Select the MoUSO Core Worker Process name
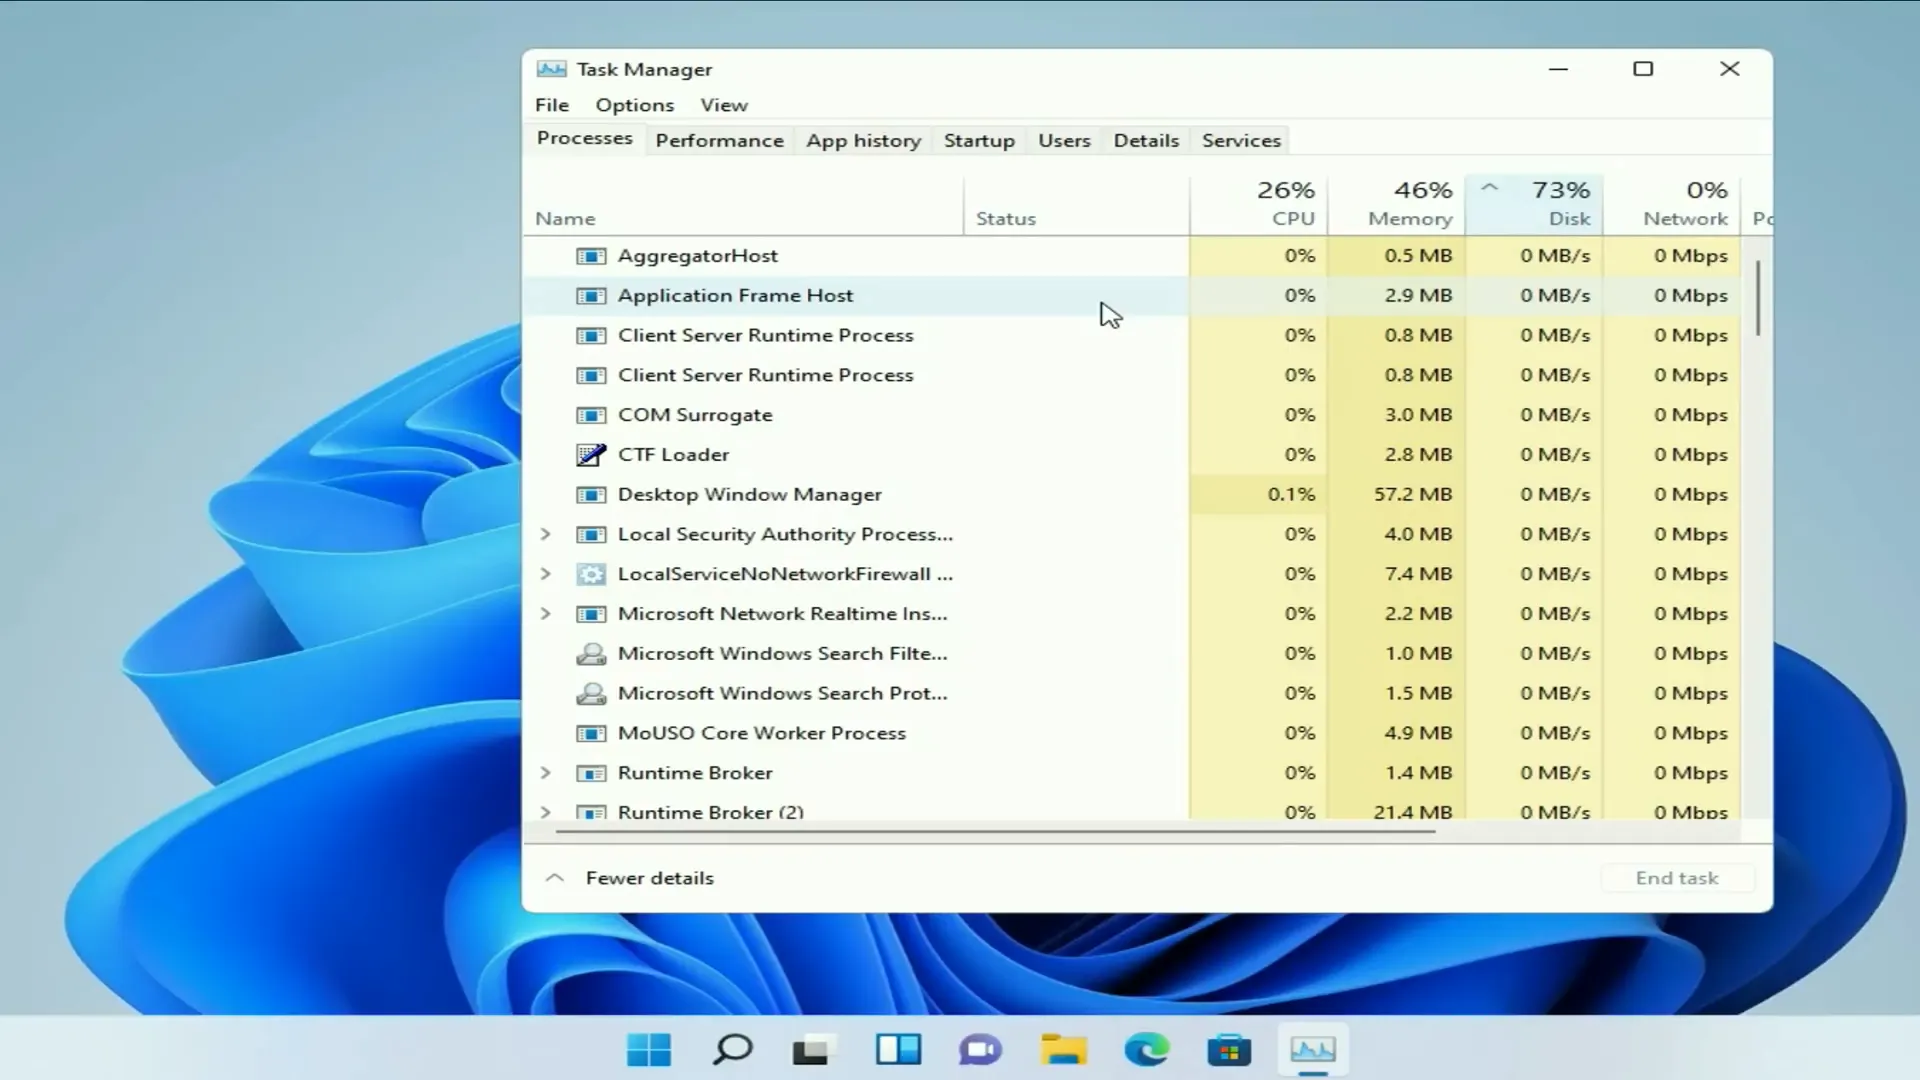Screen dimensions: 1920x1080 tap(762, 734)
